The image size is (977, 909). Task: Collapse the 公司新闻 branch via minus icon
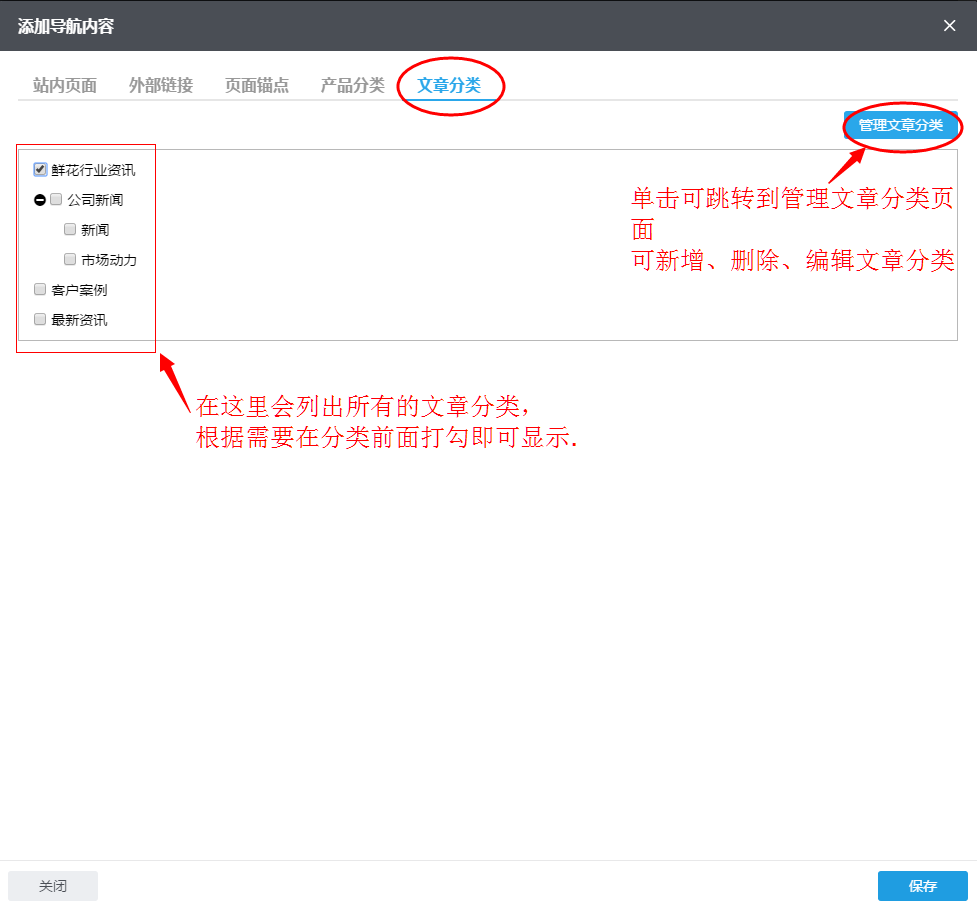click(42, 199)
